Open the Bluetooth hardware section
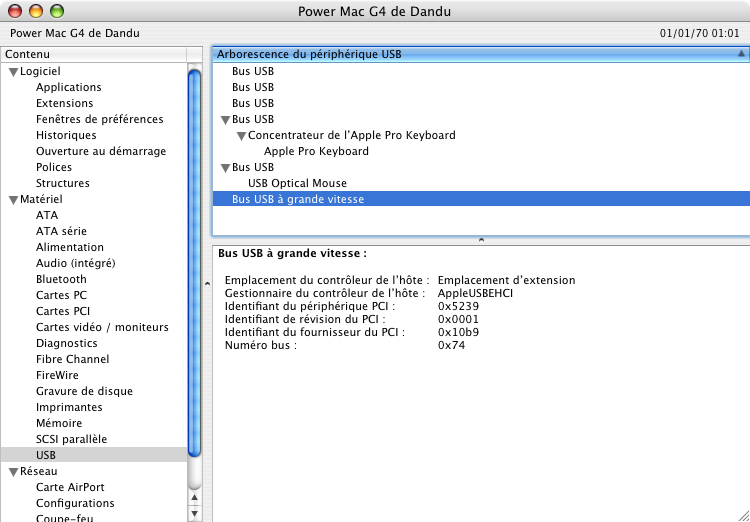 click(x=61, y=279)
